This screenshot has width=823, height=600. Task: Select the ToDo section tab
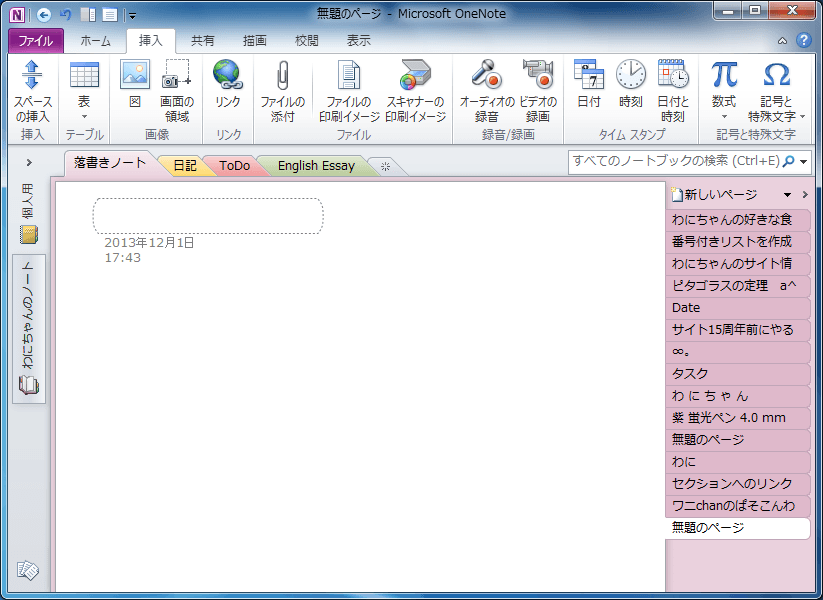234,166
